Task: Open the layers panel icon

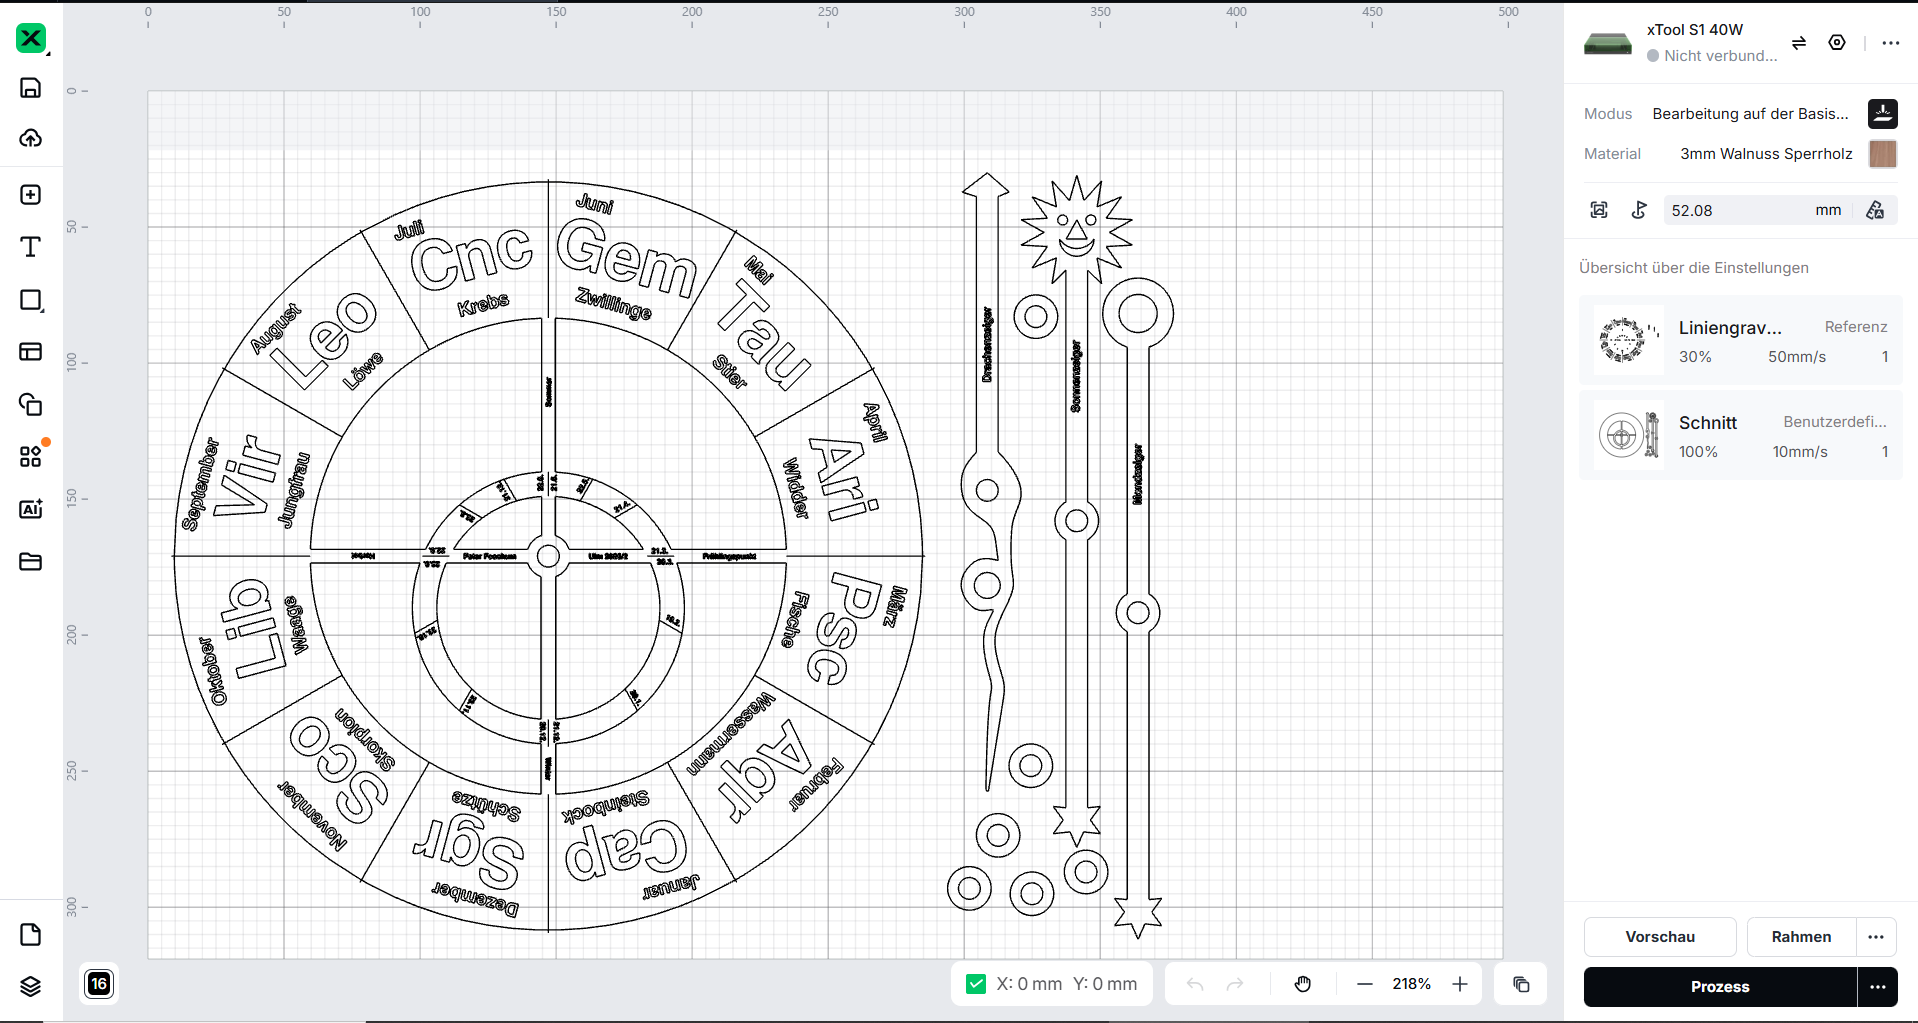Action: coord(31,986)
